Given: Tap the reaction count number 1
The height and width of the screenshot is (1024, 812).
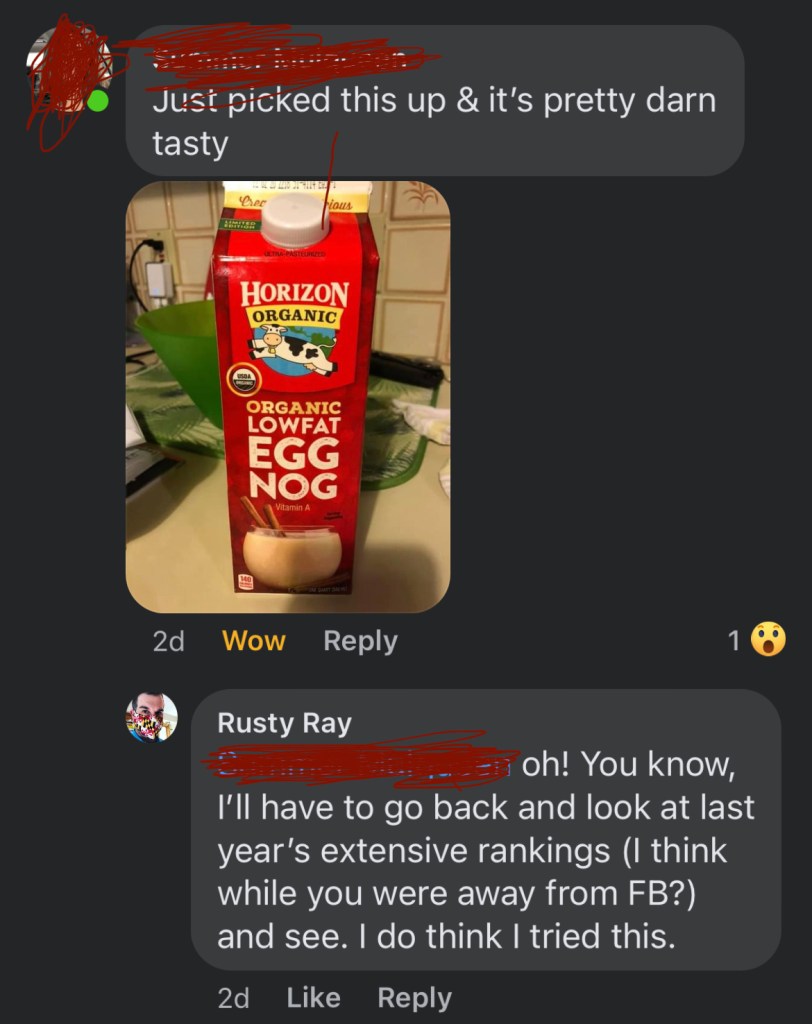Looking at the screenshot, I should (734, 641).
